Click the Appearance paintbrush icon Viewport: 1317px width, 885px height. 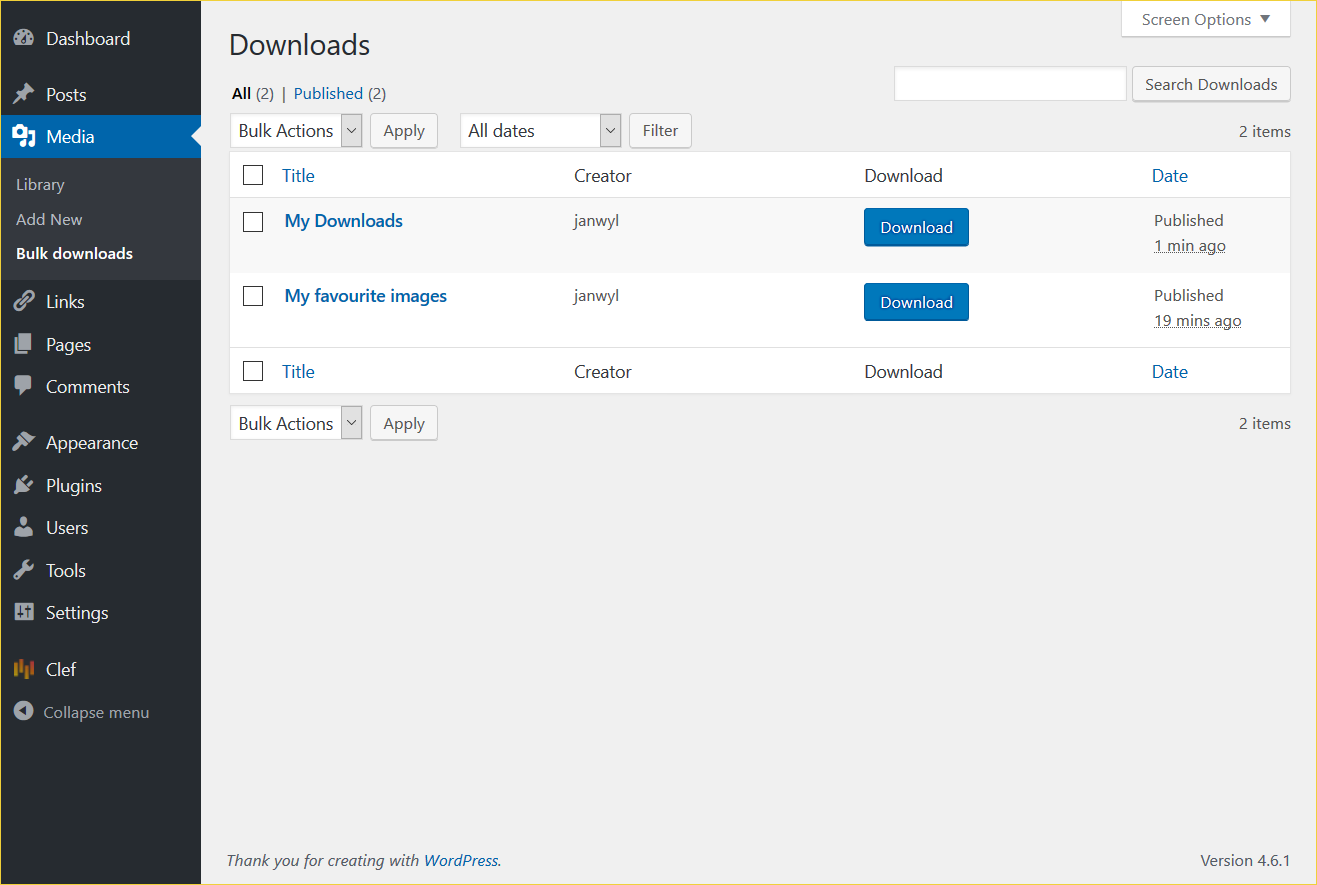point(24,443)
